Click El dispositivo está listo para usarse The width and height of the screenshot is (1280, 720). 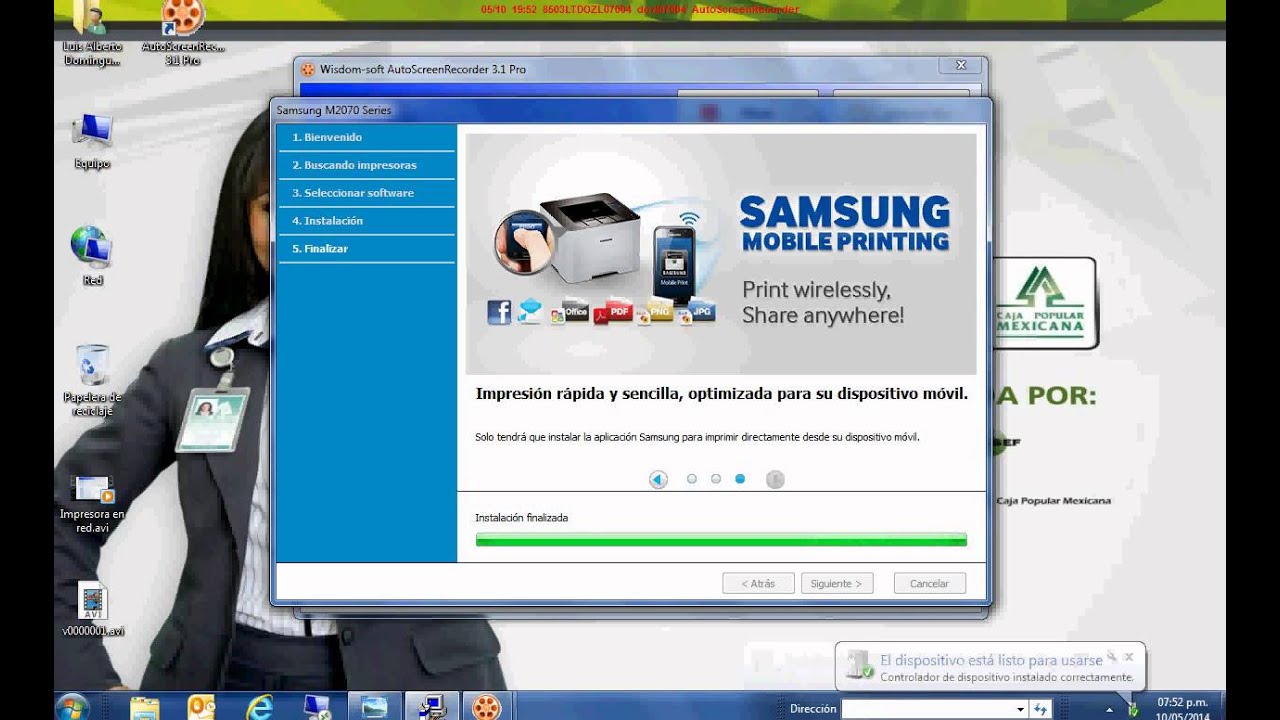pyautogui.click(x=991, y=660)
